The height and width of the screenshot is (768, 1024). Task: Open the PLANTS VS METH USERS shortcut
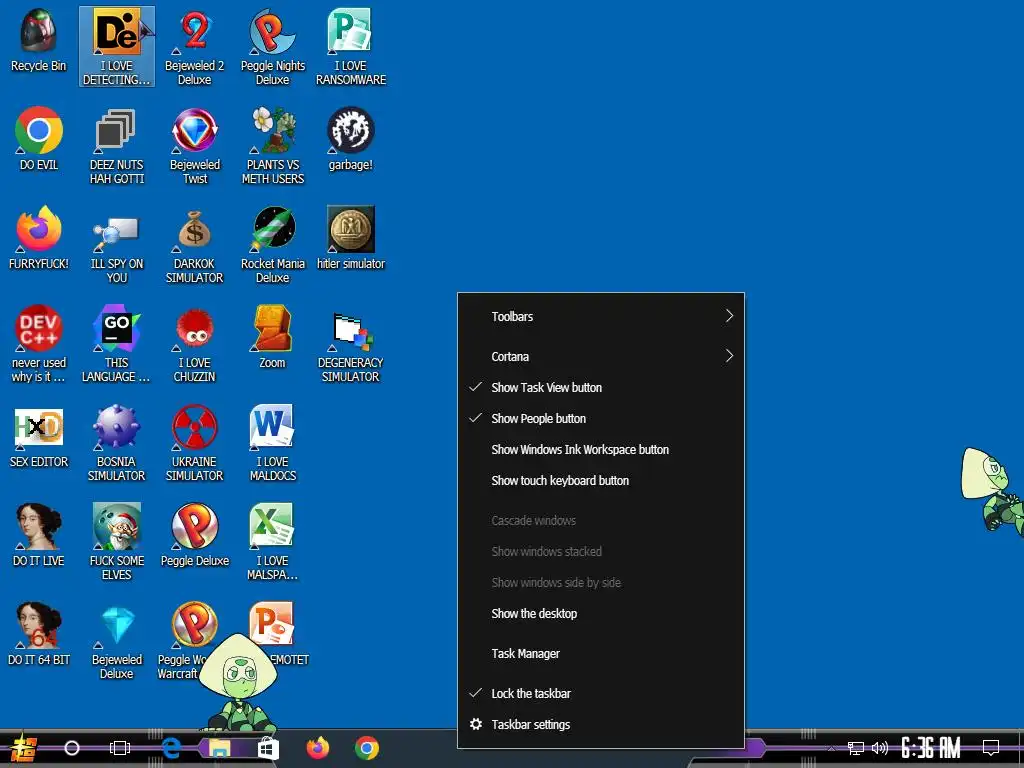click(272, 146)
